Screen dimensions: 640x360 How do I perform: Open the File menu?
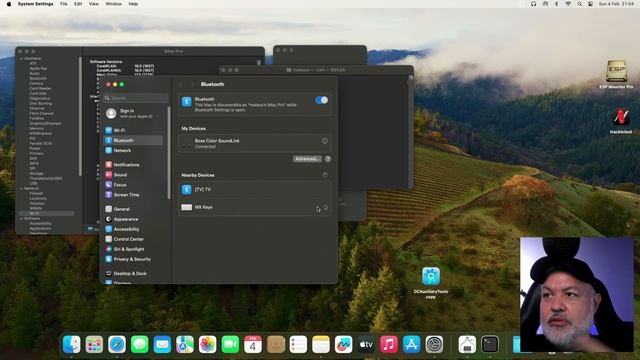click(x=64, y=4)
